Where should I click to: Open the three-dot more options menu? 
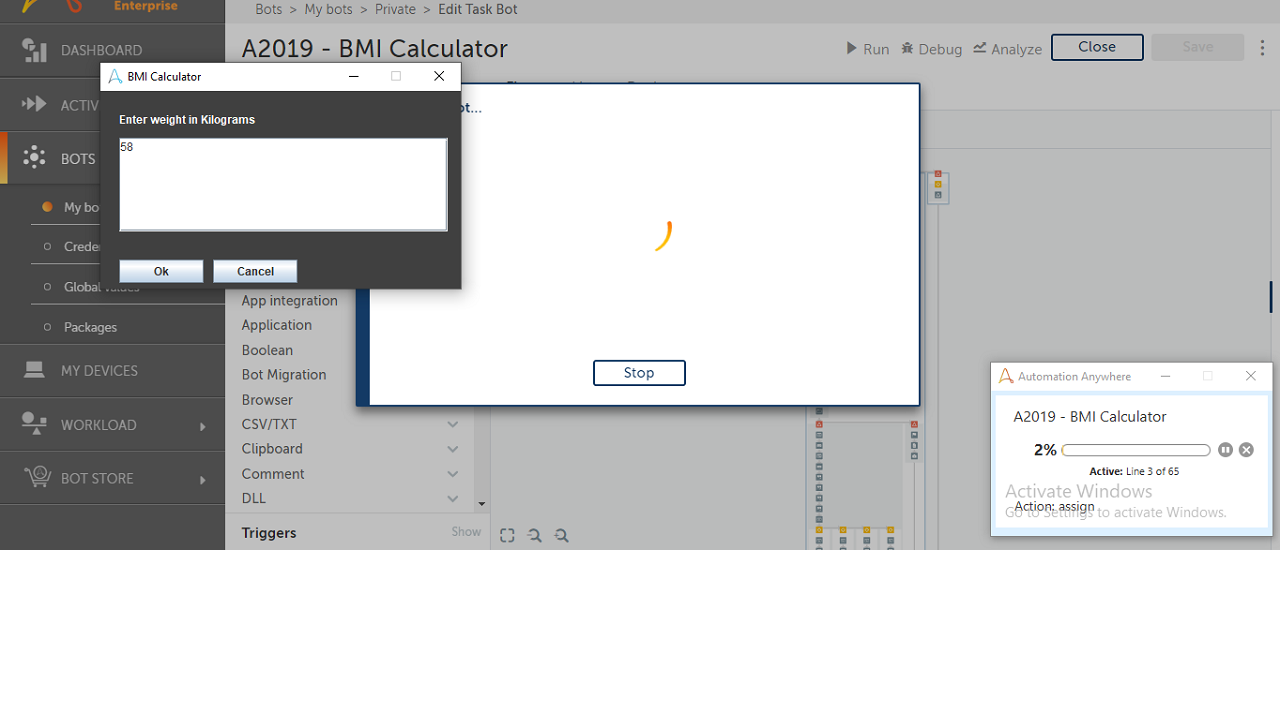click(x=1262, y=48)
